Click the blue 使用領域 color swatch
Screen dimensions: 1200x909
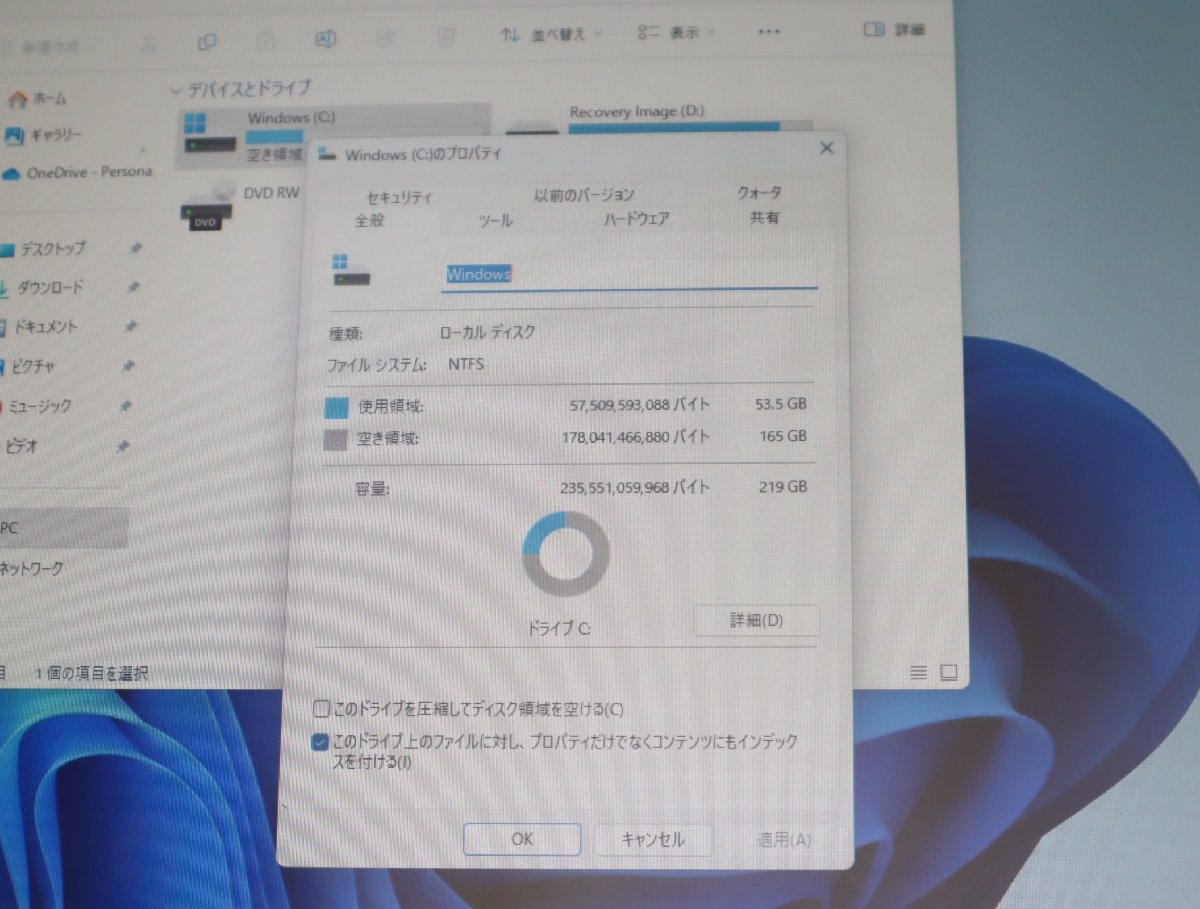[x=337, y=407]
